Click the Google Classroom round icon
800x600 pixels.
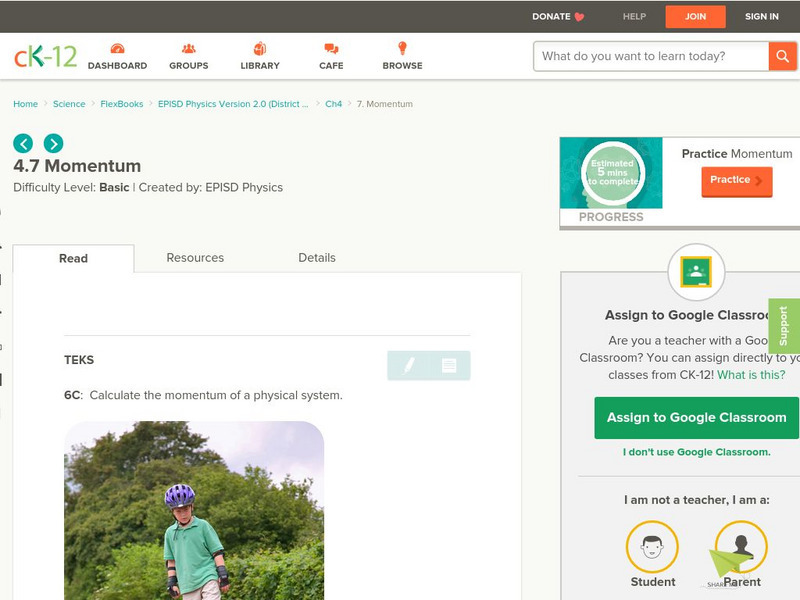pos(696,272)
